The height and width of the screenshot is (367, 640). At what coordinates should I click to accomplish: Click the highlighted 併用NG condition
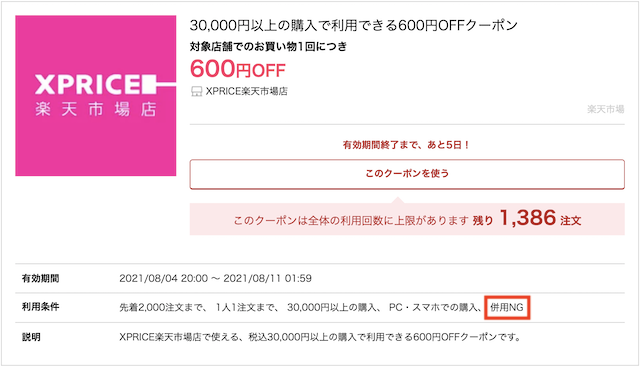point(507,307)
